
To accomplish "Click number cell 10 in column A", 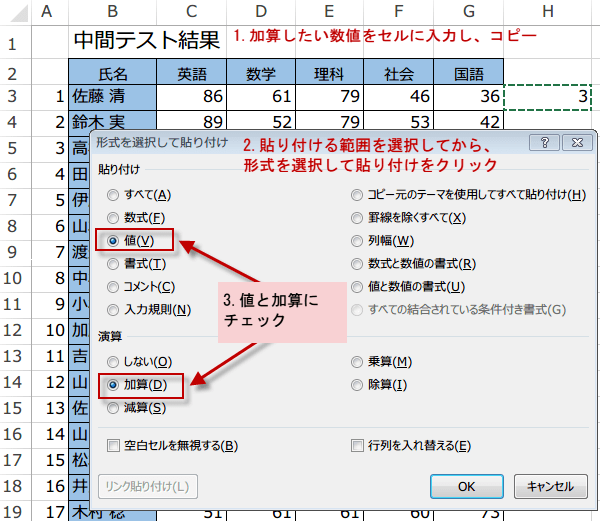I will pos(50,331).
